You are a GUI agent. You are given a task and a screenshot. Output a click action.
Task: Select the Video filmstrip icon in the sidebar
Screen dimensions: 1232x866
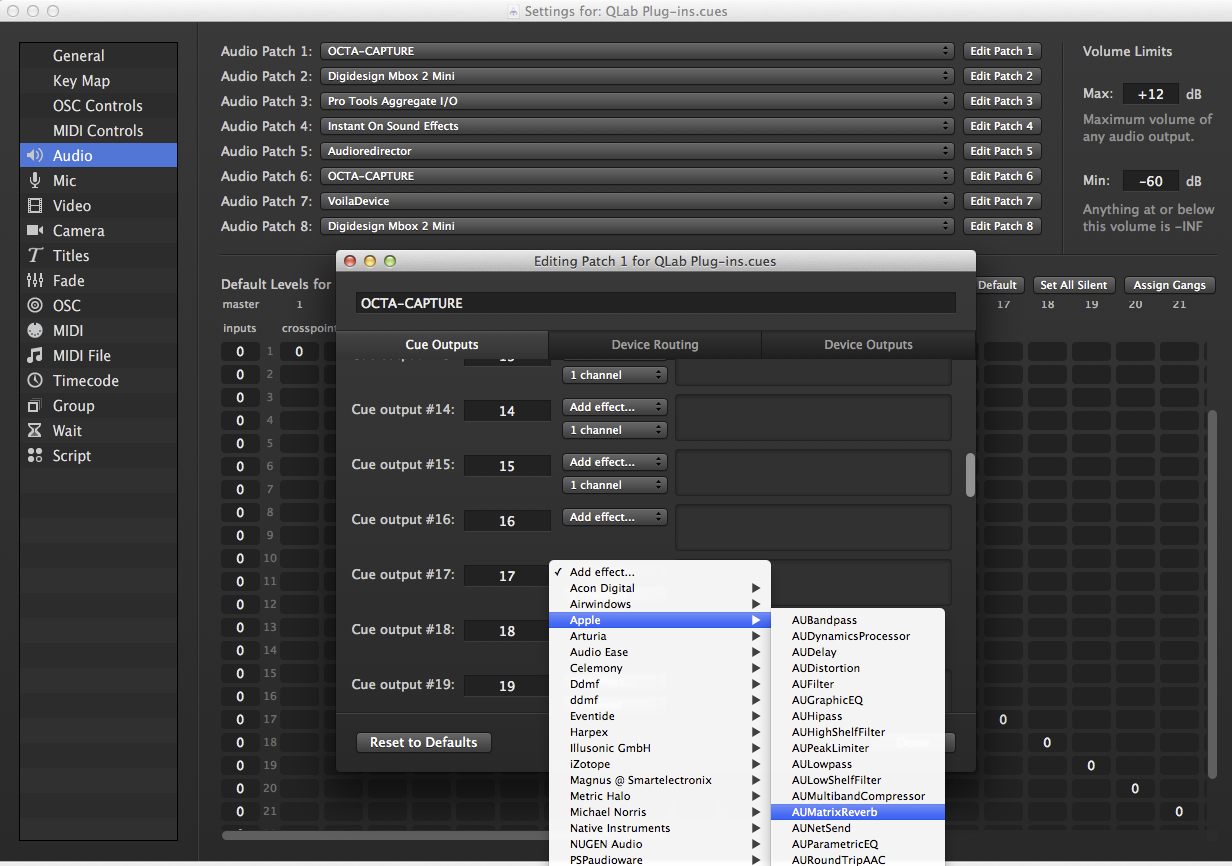click(x=35, y=205)
